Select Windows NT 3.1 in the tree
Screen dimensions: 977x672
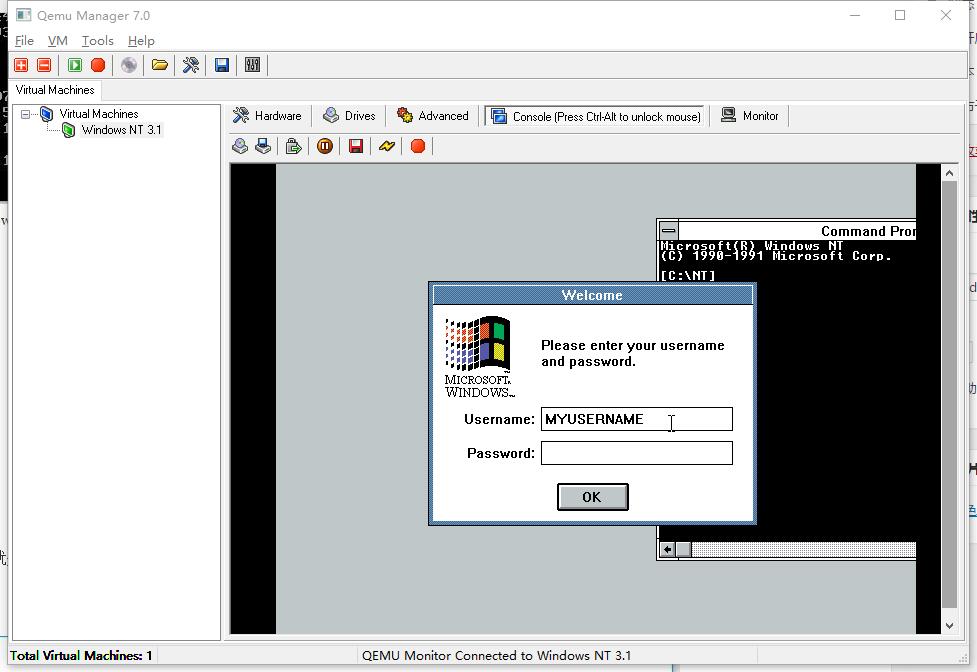pyautogui.click(x=122, y=130)
